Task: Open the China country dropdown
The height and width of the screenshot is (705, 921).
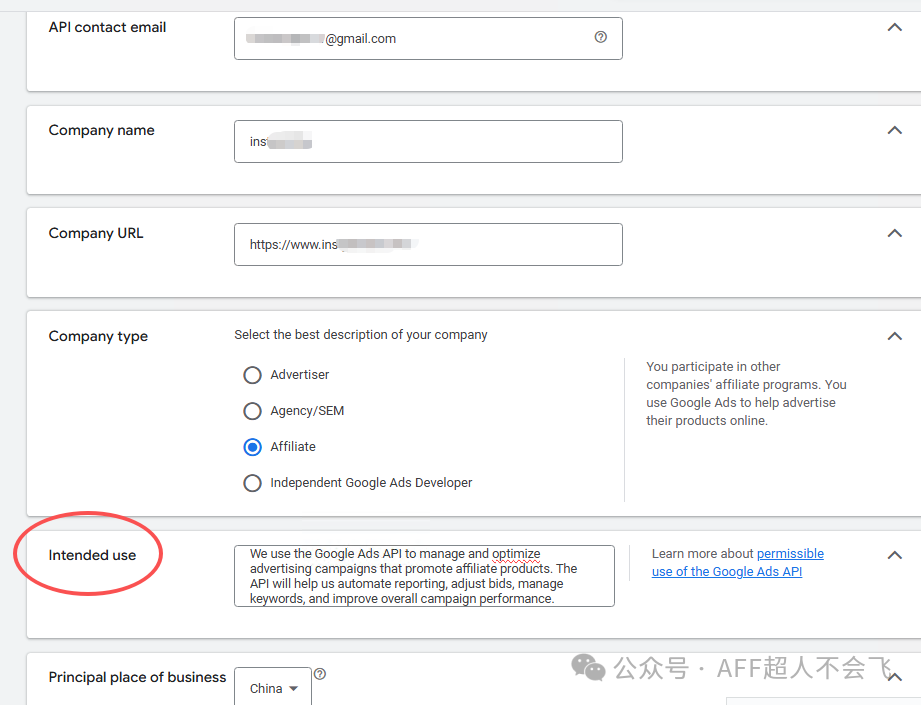Action: point(273,687)
